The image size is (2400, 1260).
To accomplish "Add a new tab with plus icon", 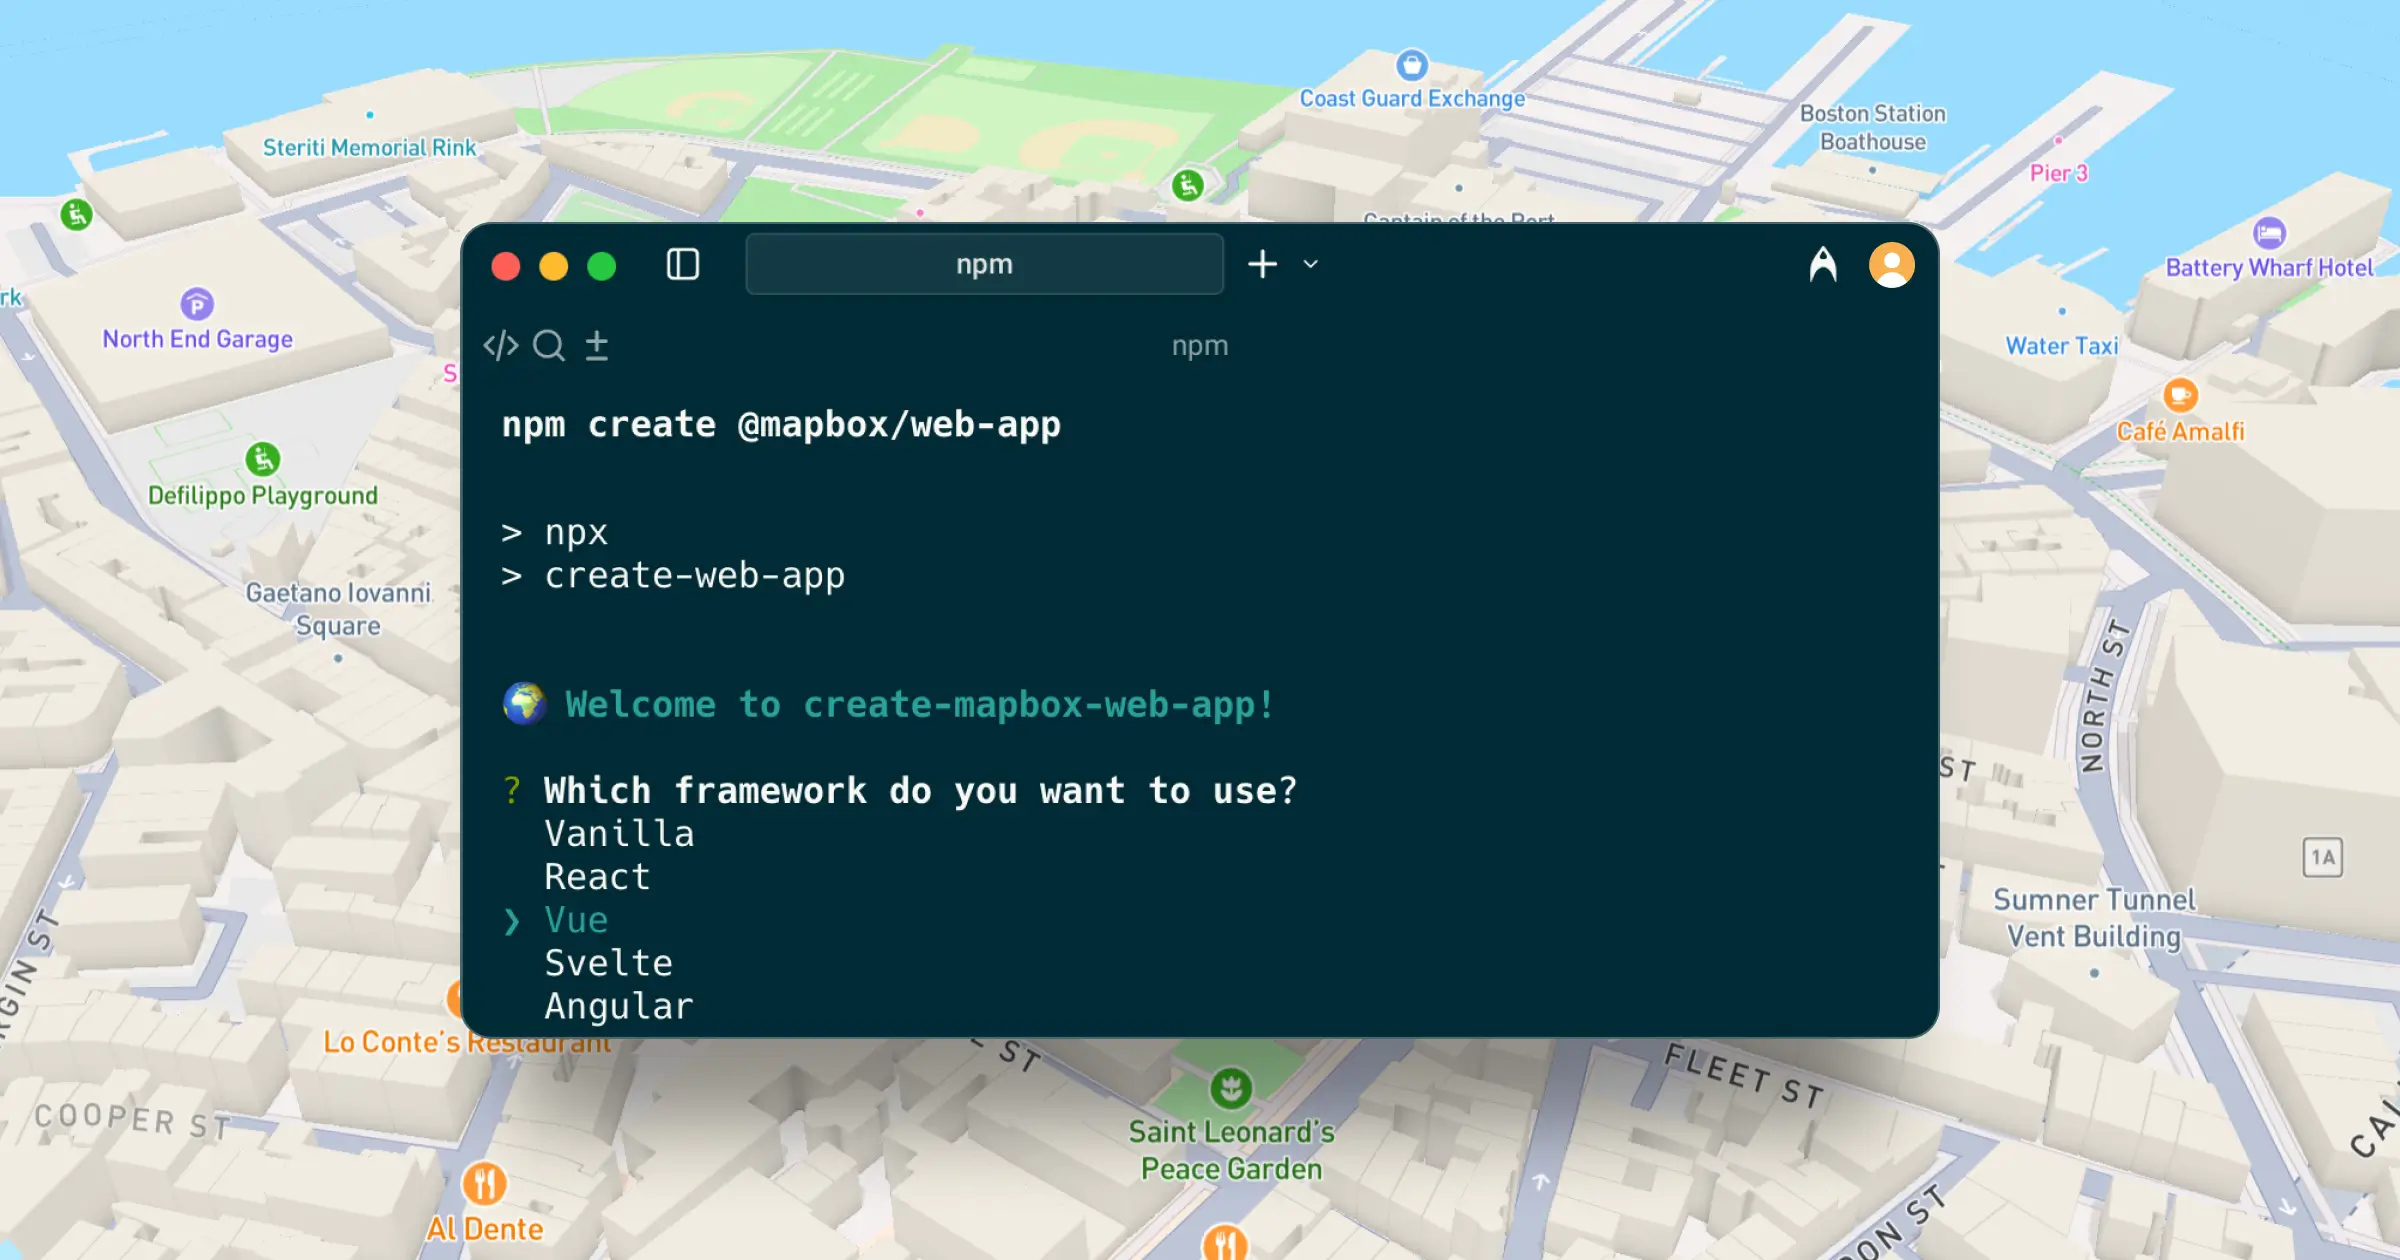I will 1262,265.
